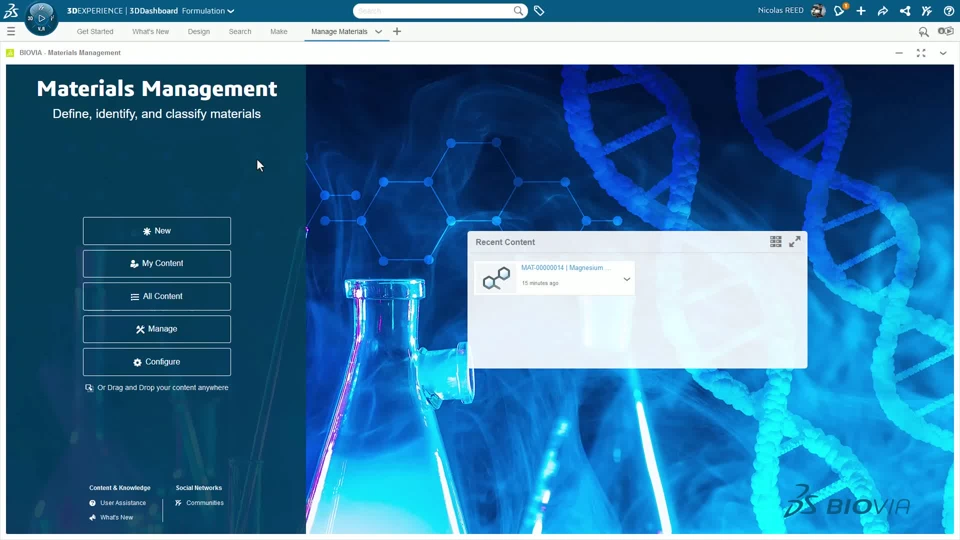The width and height of the screenshot is (960, 540).
Task: Open the footer What's New link
Action: click(x=116, y=517)
